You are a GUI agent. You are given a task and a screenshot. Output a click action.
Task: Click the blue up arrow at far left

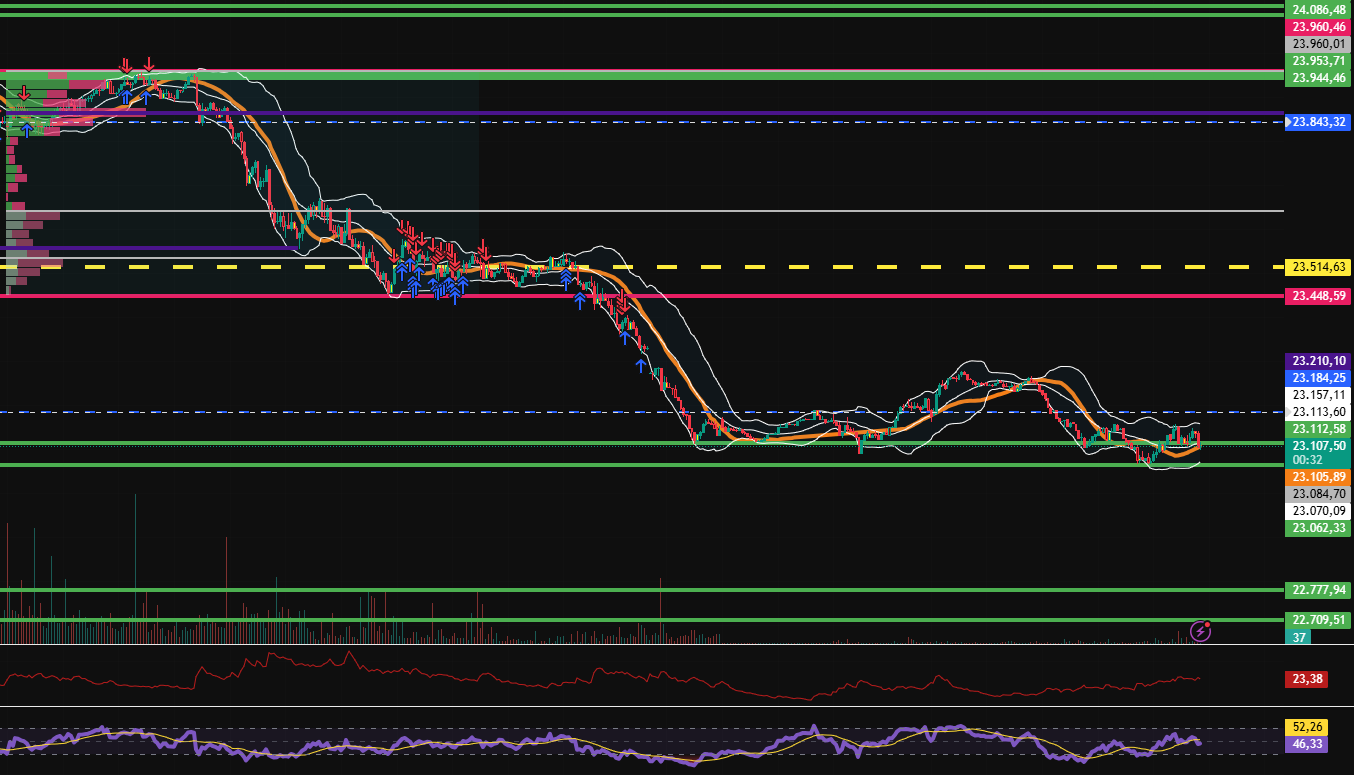[27, 129]
